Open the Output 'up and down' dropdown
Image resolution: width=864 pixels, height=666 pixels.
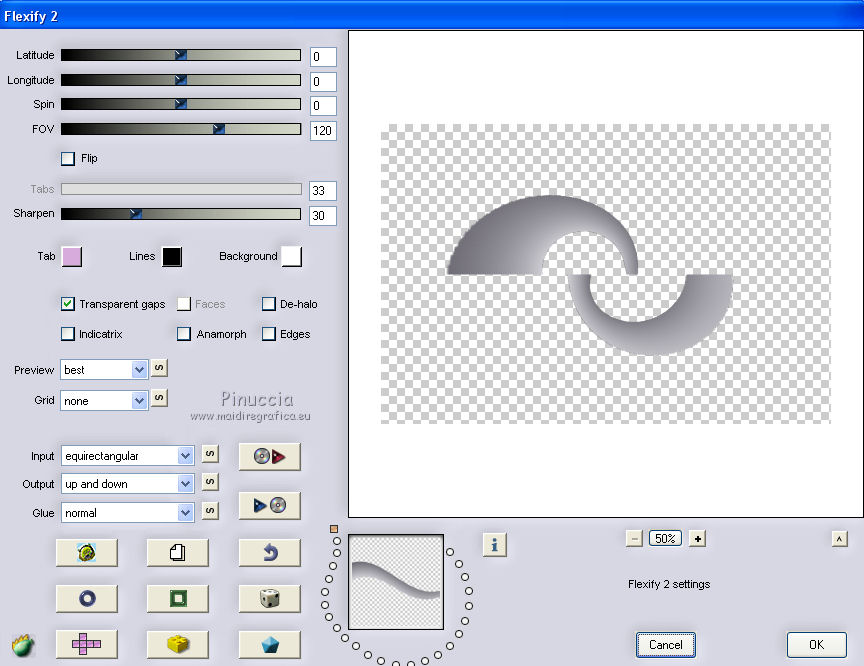[127, 484]
